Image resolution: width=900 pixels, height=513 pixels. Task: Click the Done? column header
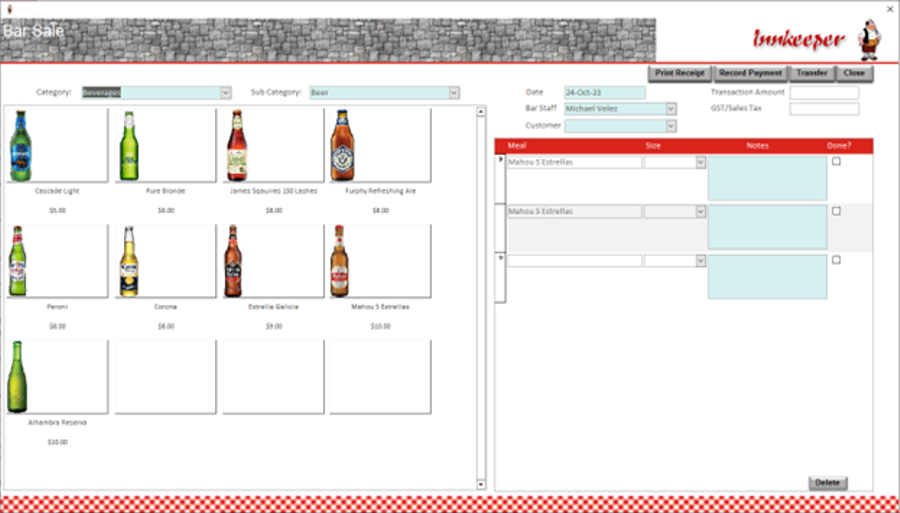[839, 146]
